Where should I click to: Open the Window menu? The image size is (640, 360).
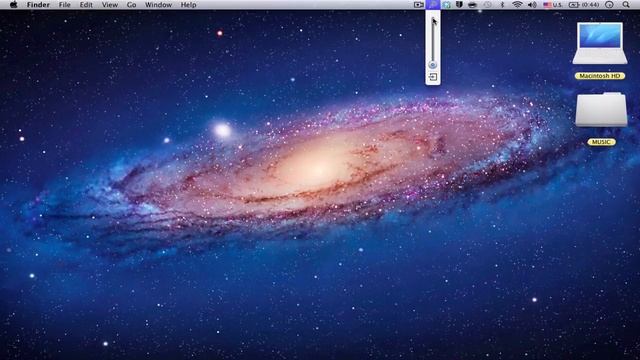pos(158,5)
